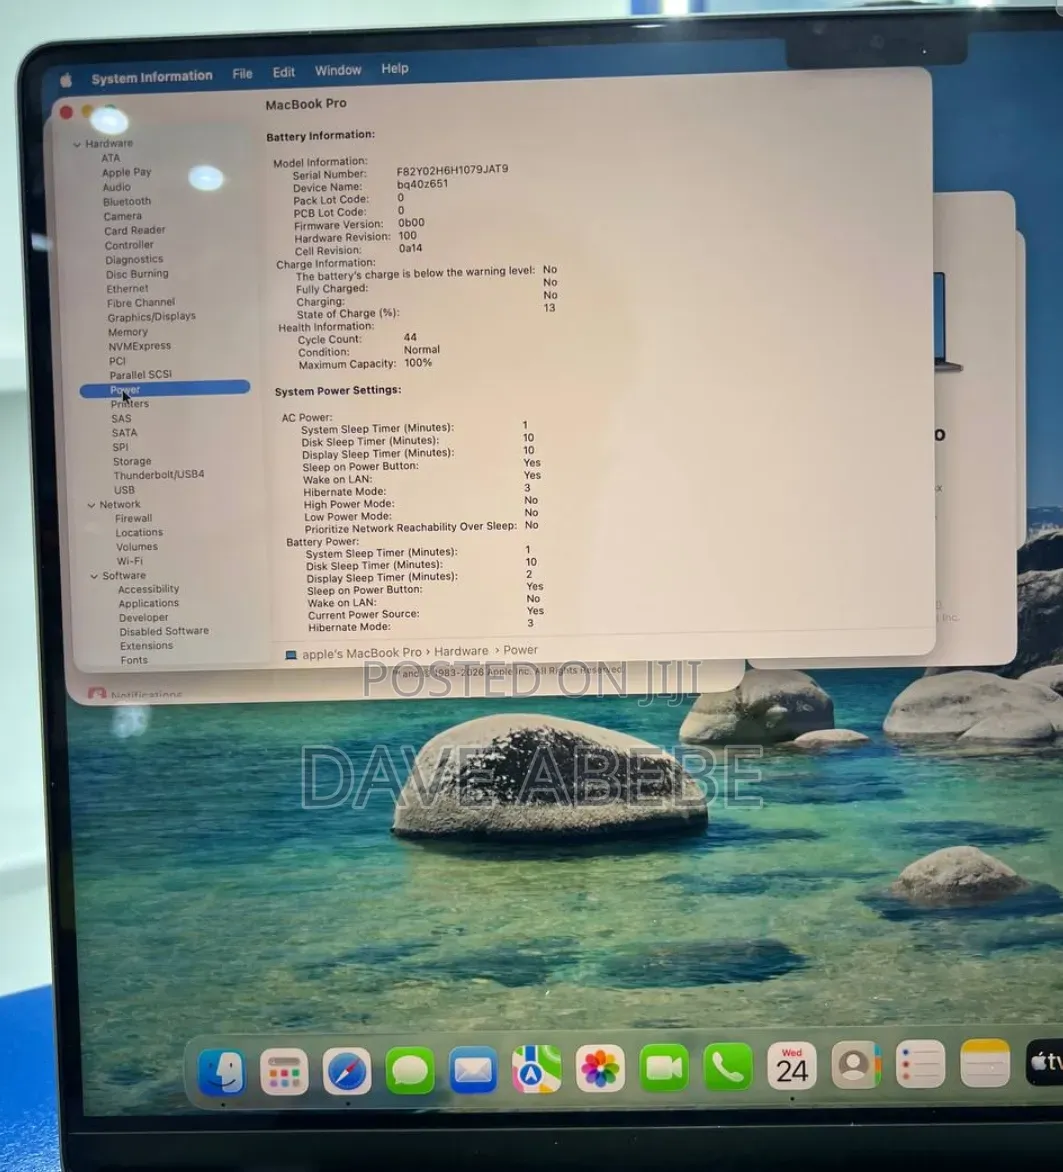Viewport: 1063px width, 1172px height.
Task: Open Maps app in the dock
Action: click(537, 1068)
